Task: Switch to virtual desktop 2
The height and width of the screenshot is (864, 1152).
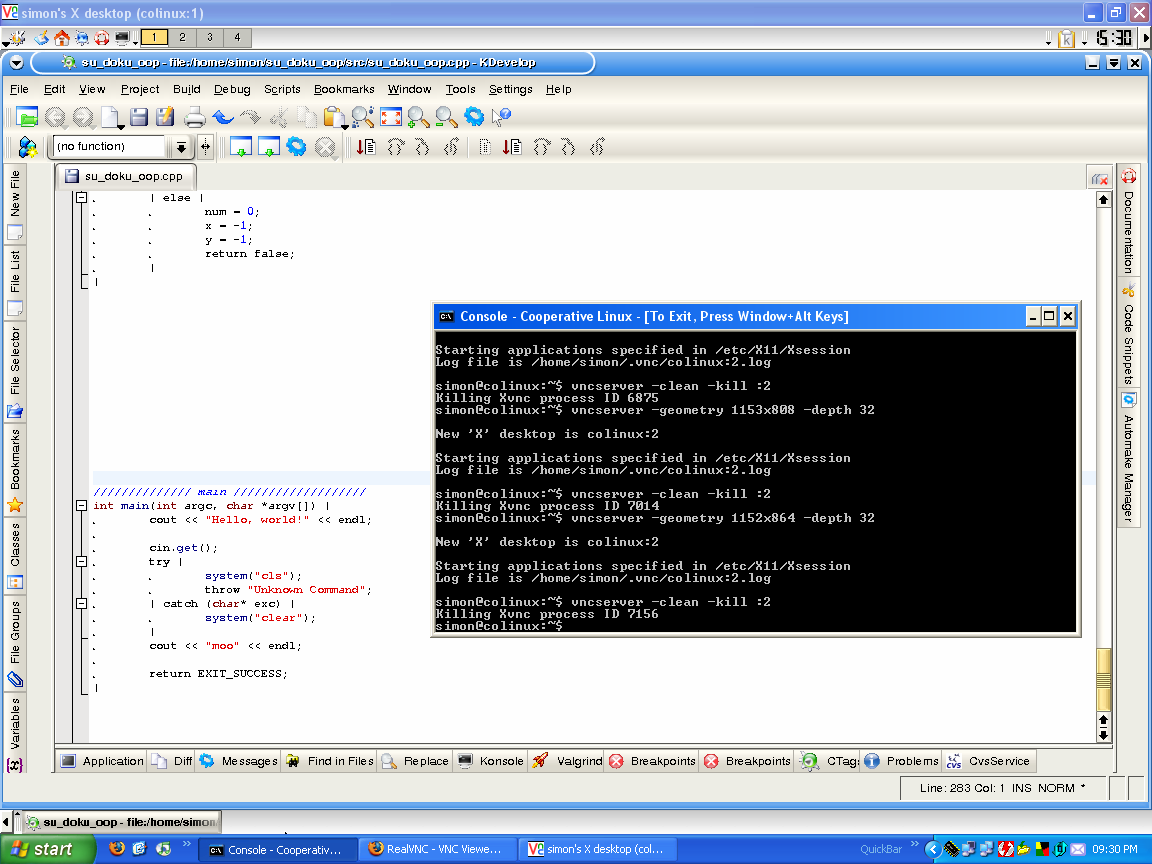Action: [182, 37]
